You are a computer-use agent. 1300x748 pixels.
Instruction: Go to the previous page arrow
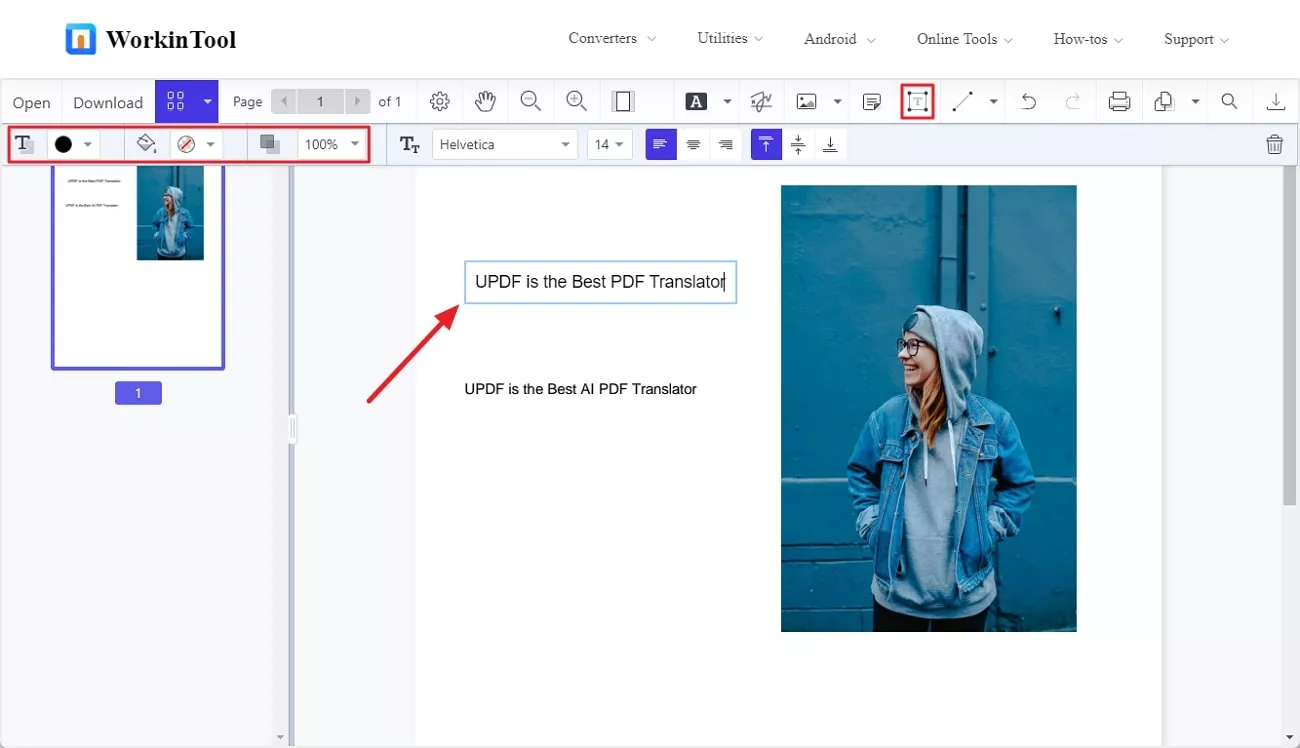pyautogui.click(x=284, y=101)
